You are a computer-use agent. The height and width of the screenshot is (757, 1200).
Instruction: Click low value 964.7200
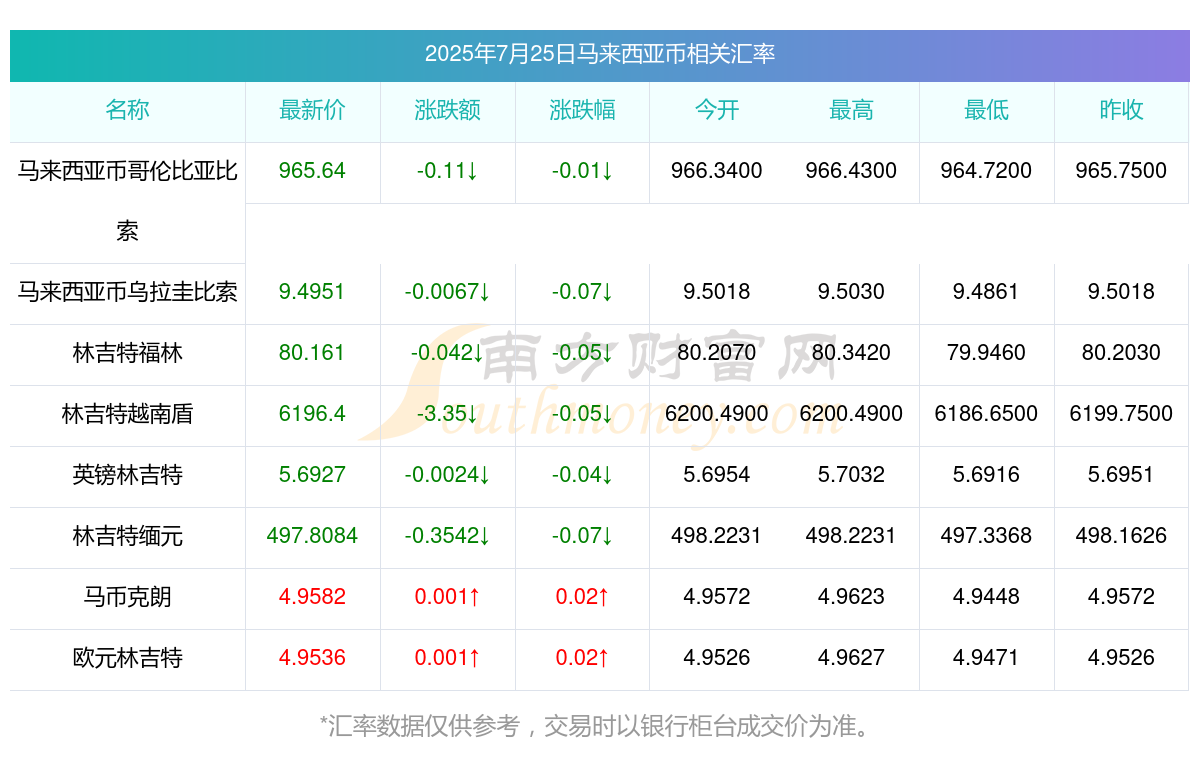pyautogui.click(x=986, y=171)
